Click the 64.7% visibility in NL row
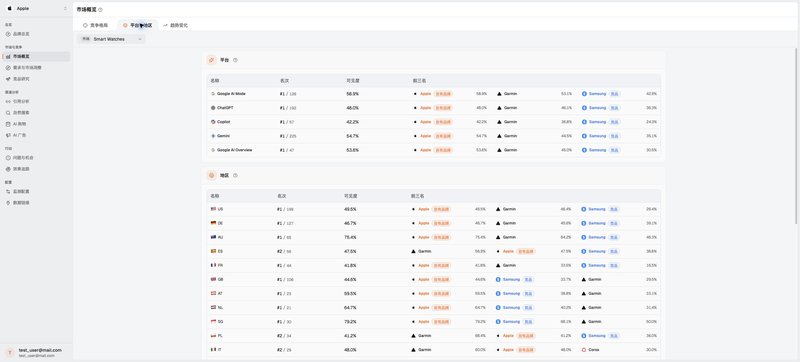 tap(350, 307)
